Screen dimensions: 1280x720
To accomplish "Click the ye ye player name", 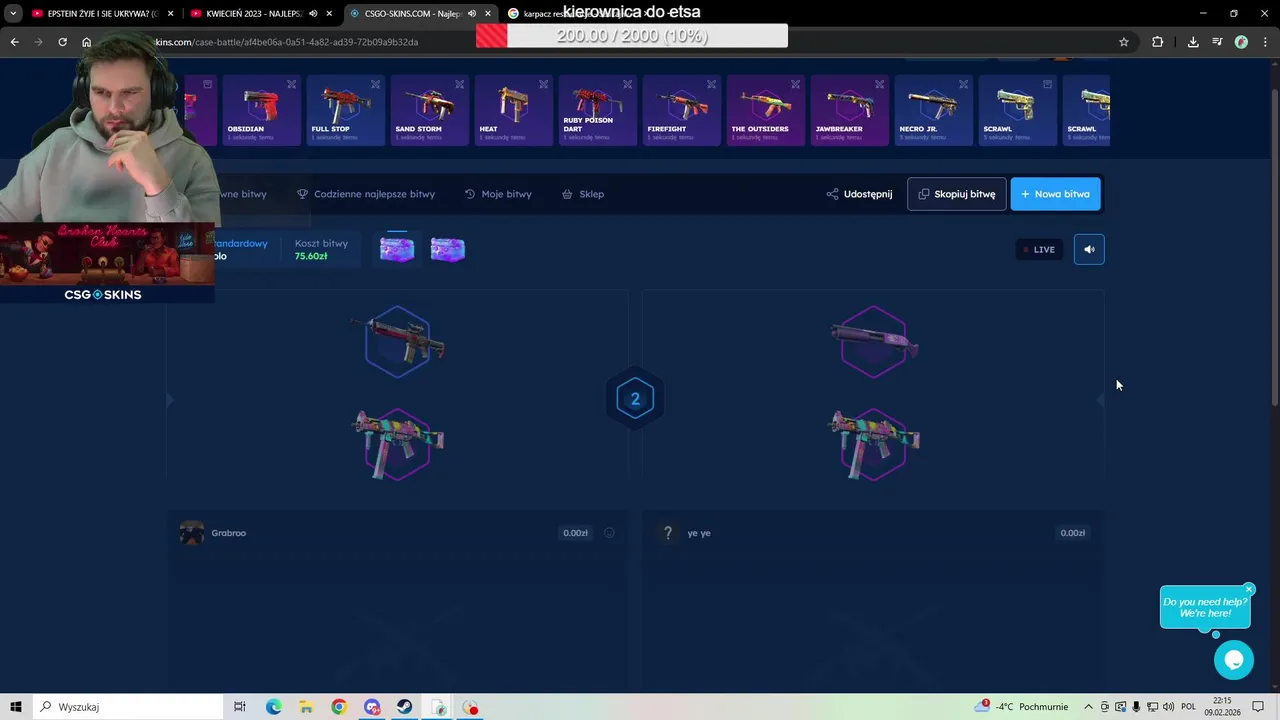I will point(699,533).
